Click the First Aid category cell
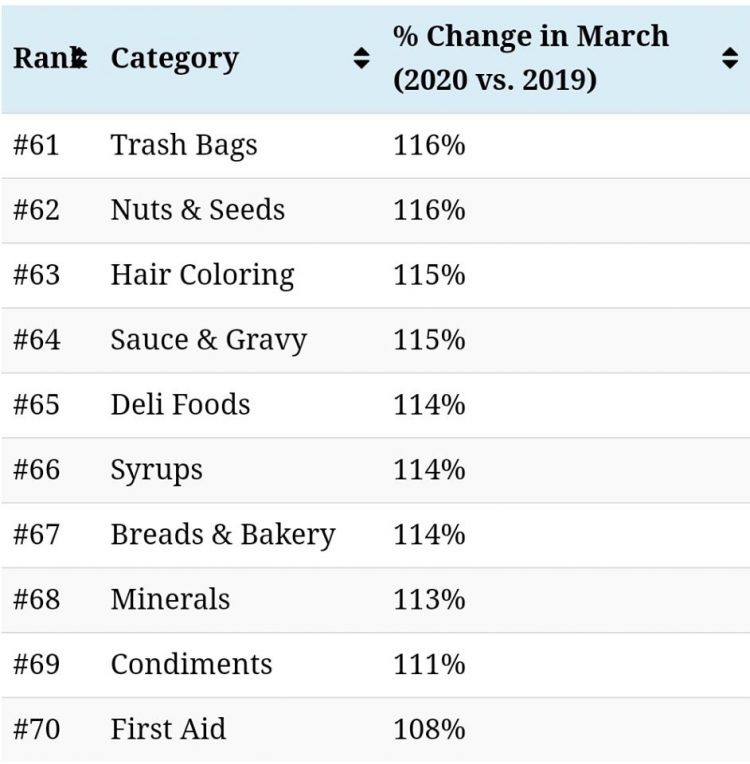Screen dimensions: 750x764 (x=168, y=730)
